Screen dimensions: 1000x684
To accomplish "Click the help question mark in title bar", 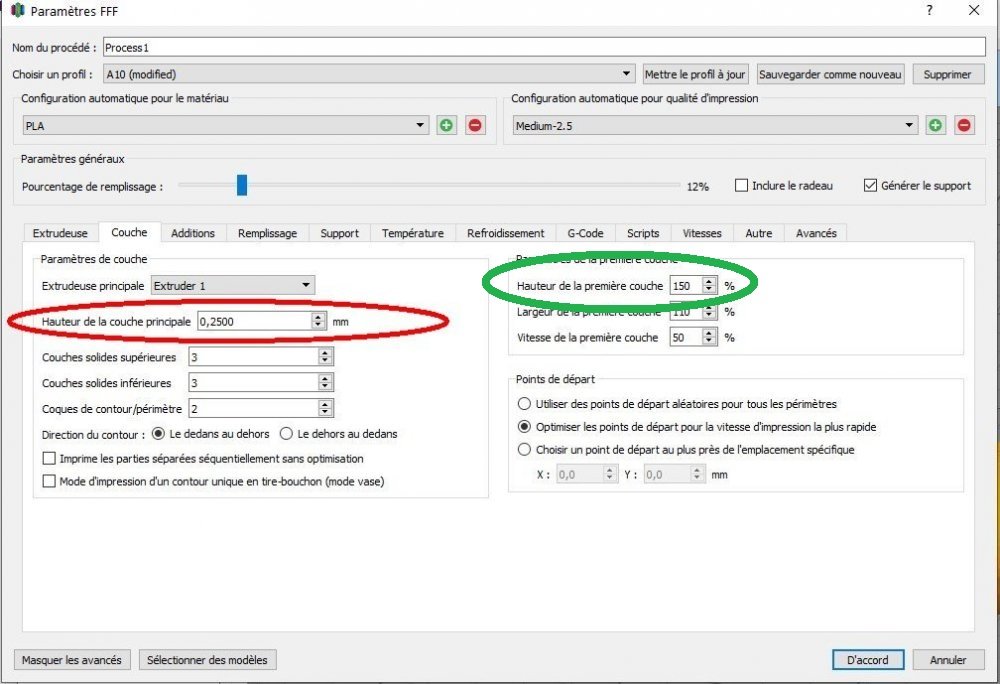I will pyautogui.click(x=929, y=11).
